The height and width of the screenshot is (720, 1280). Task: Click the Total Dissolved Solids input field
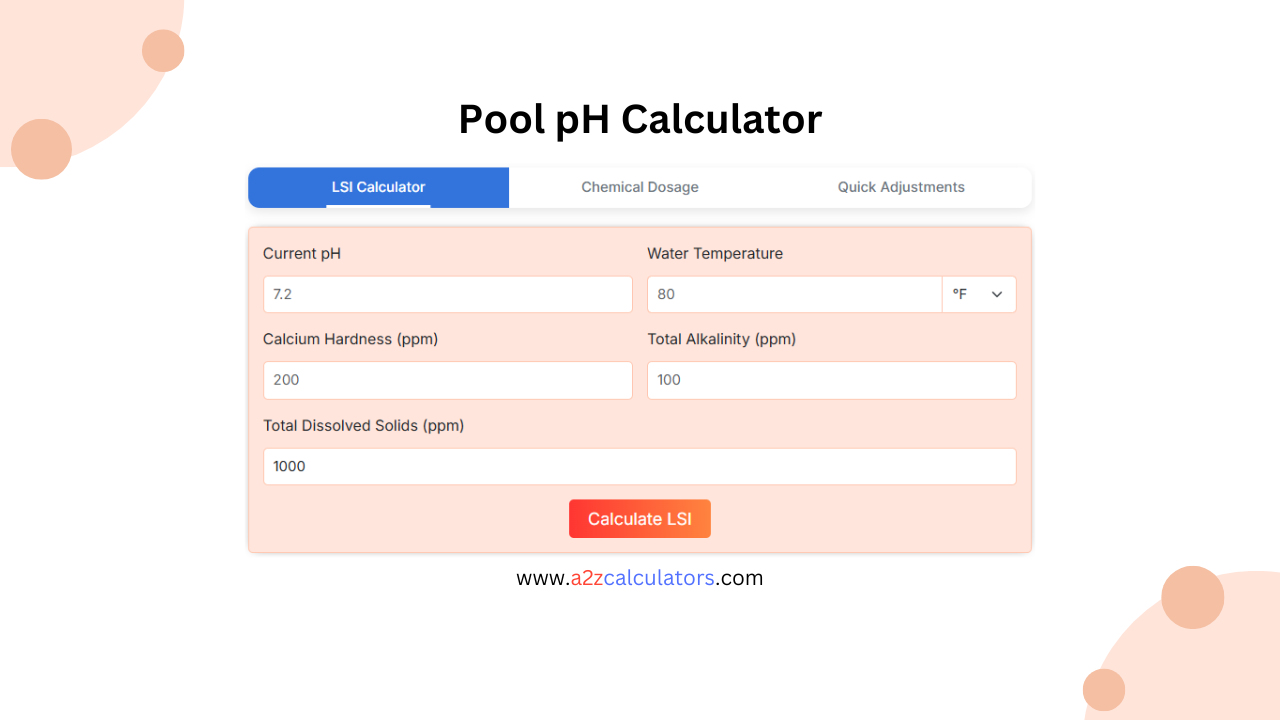point(640,466)
